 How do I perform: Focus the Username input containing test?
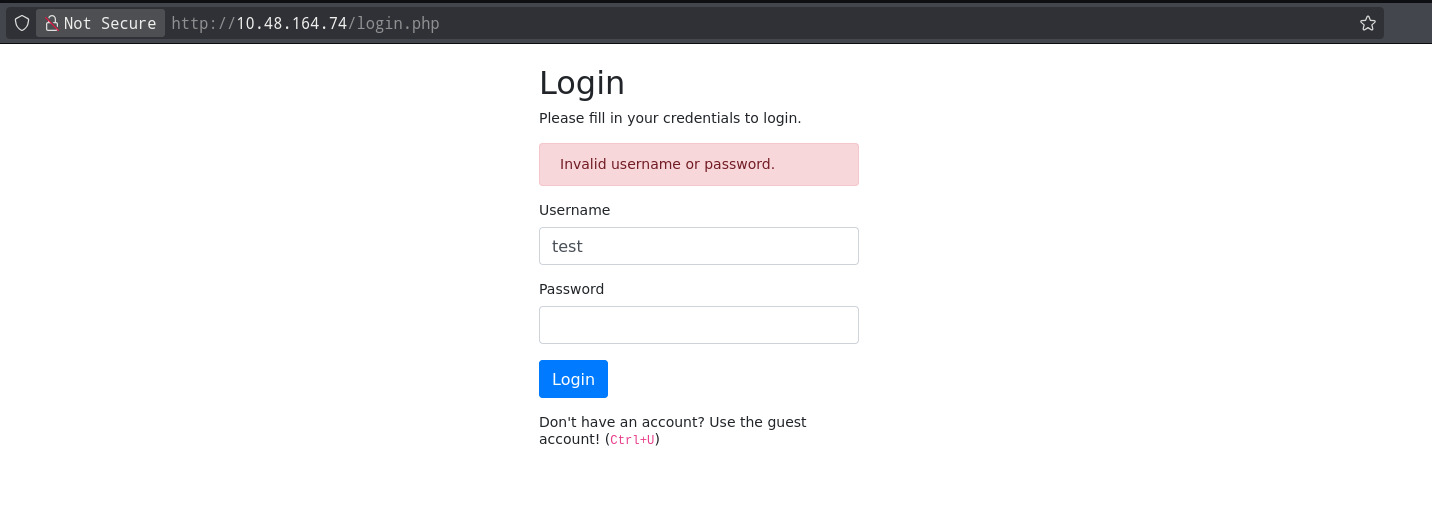click(x=698, y=246)
